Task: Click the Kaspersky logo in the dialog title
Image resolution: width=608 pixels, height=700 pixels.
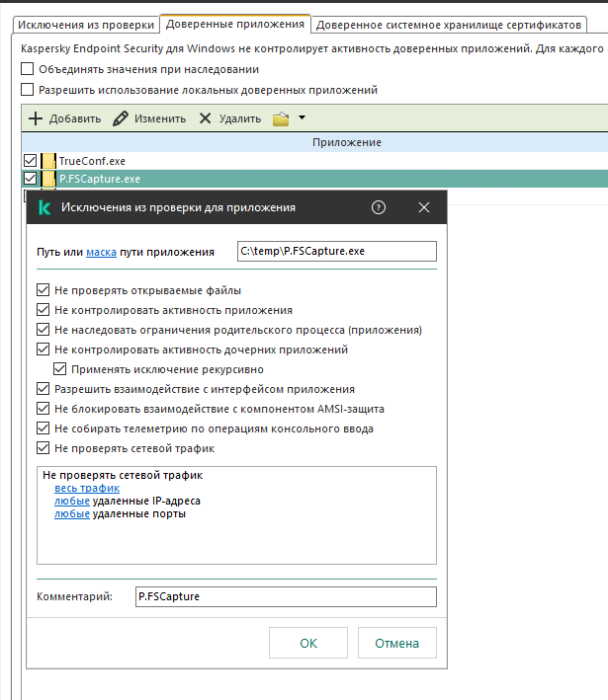Action: click(x=44, y=208)
